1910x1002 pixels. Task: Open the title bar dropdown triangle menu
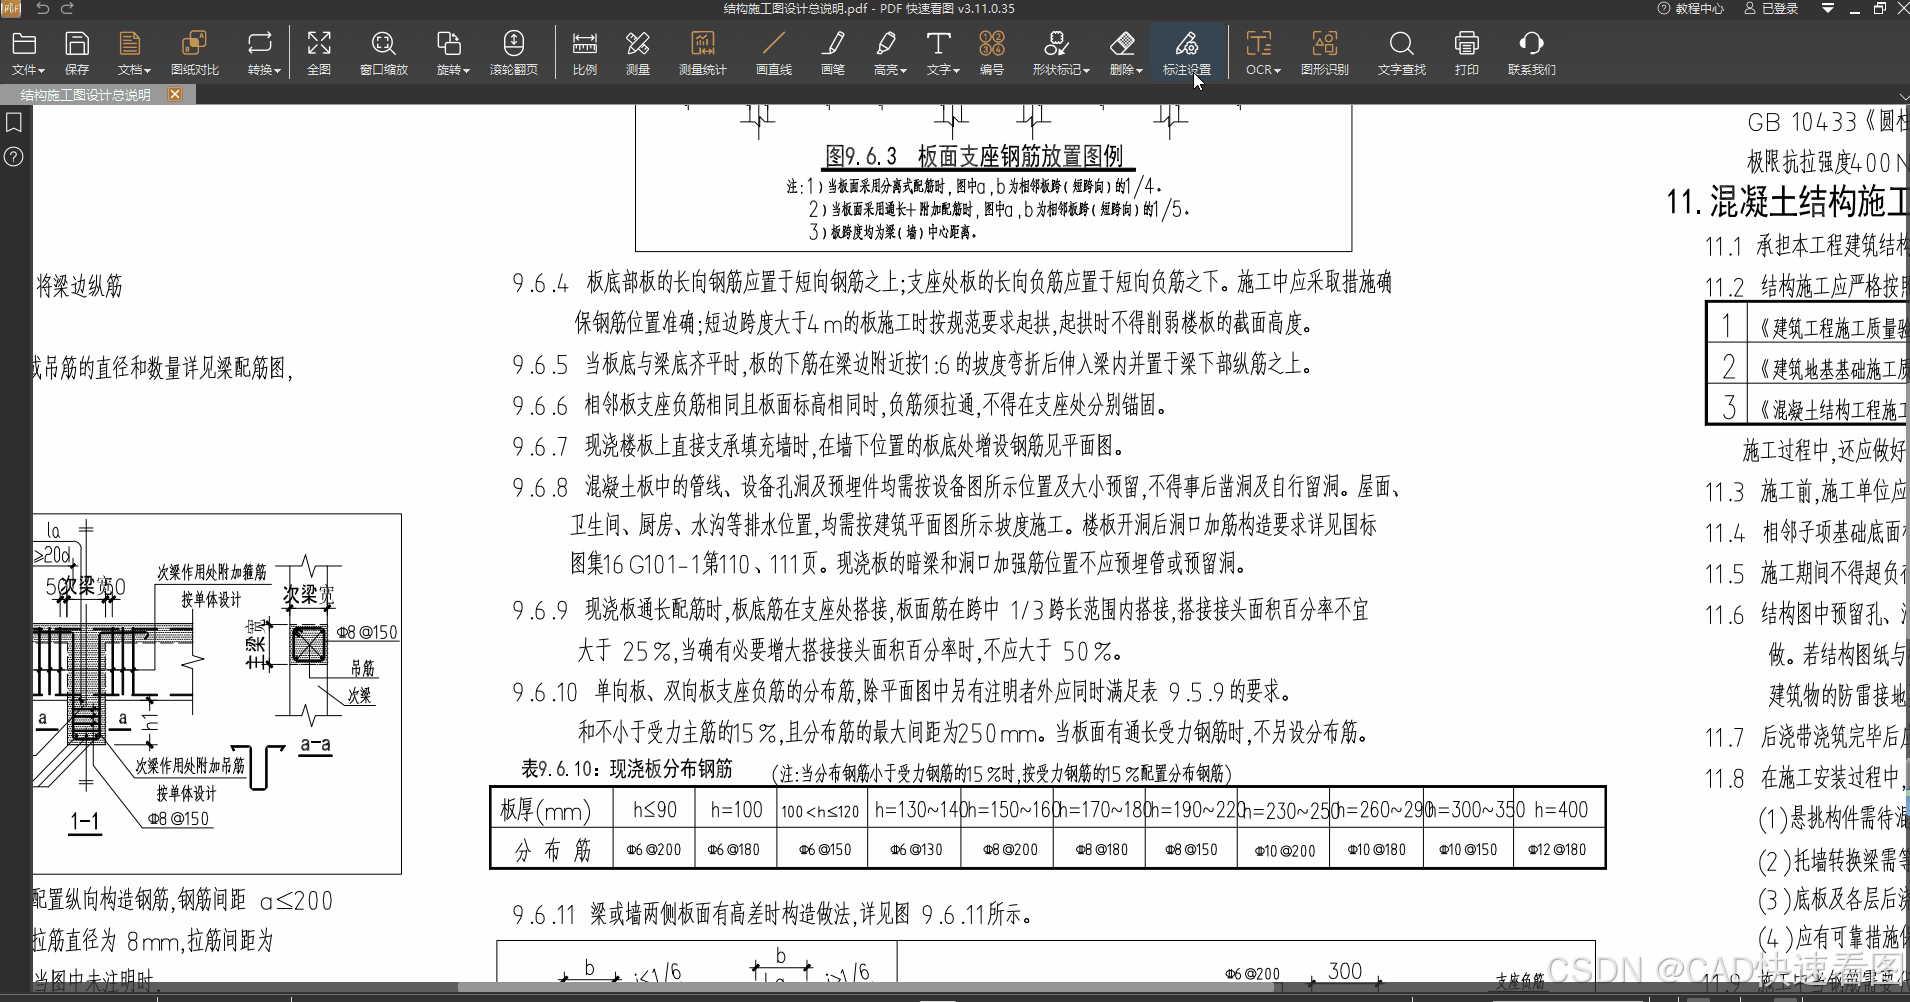pyautogui.click(x=1827, y=8)
